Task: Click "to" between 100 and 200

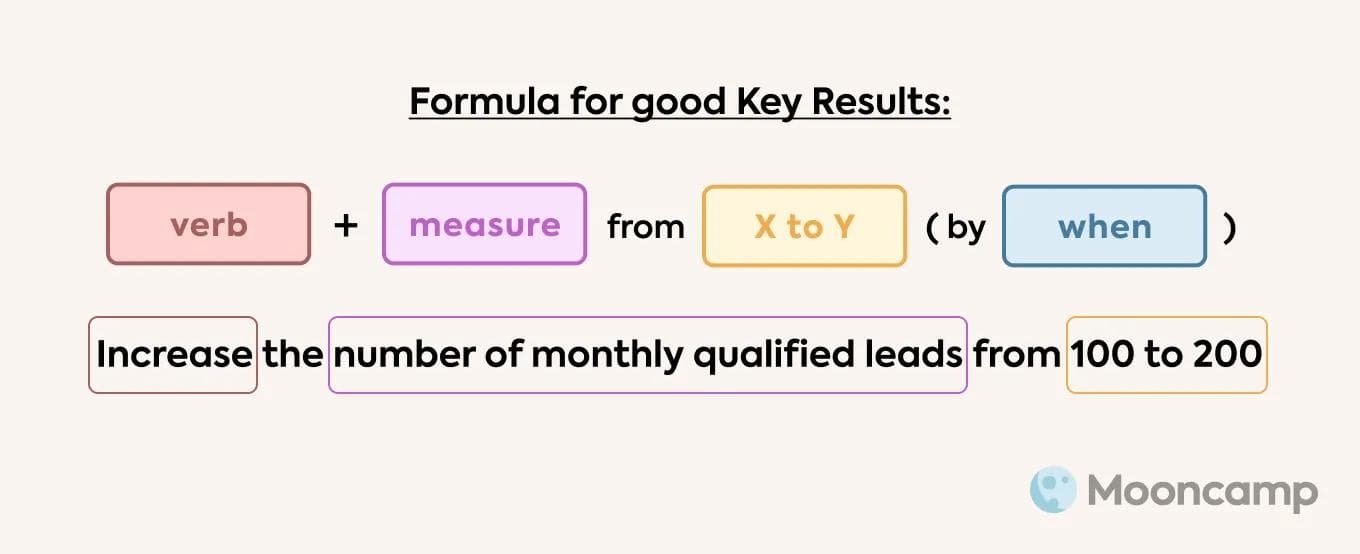Action: pyautogui.click(x=1163, y=355)
